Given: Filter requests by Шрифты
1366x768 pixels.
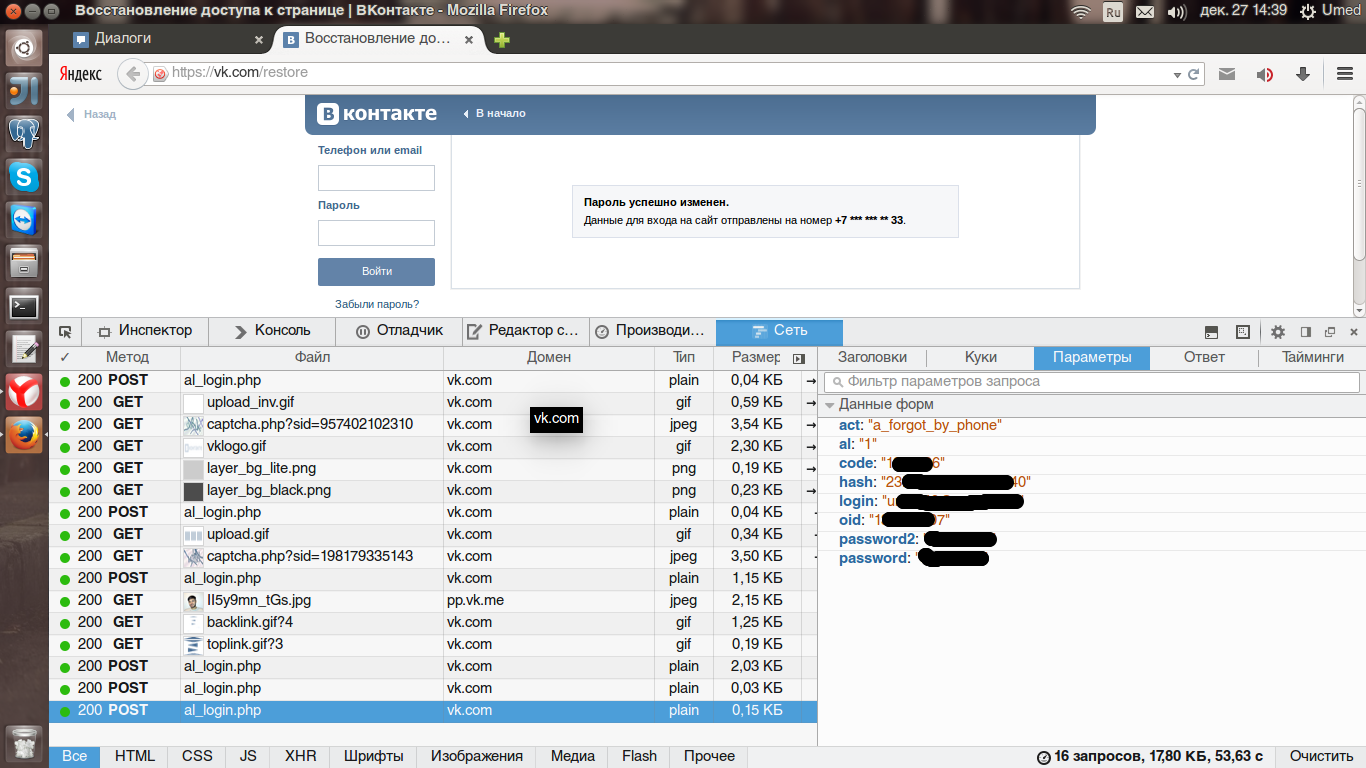Looking at the screenshot, I should tap(374, 757).
